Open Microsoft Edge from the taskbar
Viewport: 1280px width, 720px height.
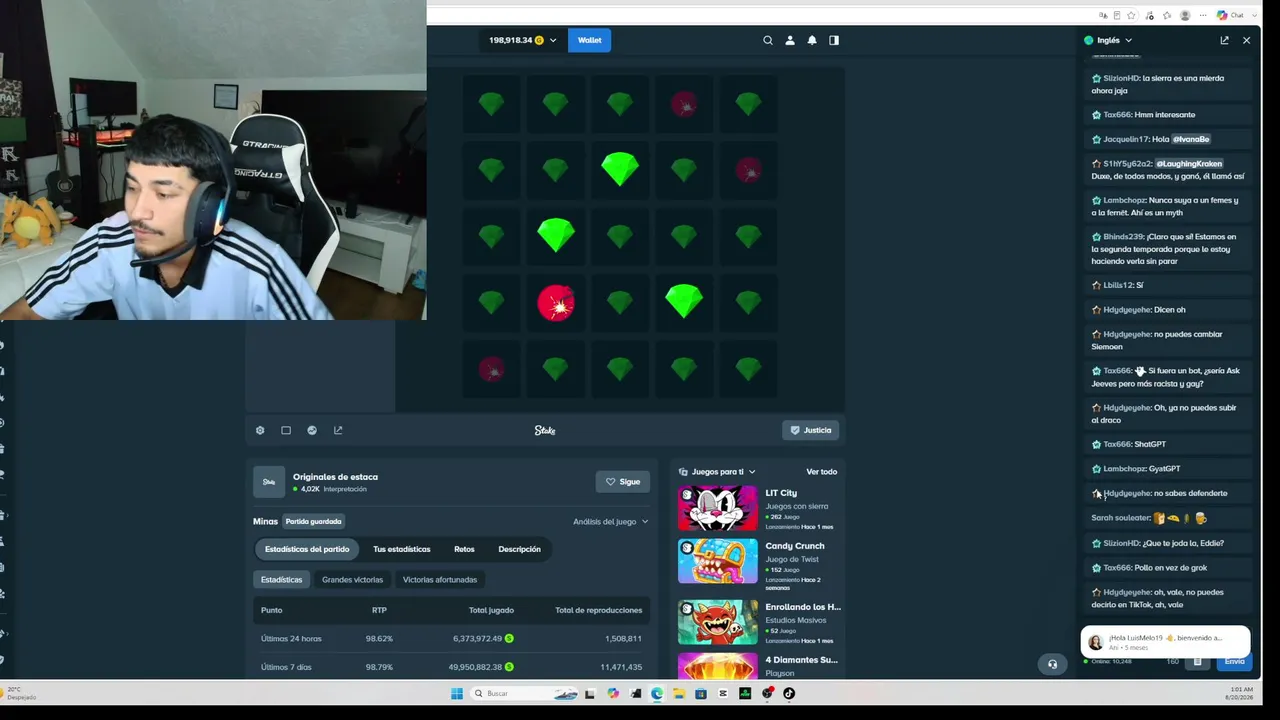[x=657, y=693]
